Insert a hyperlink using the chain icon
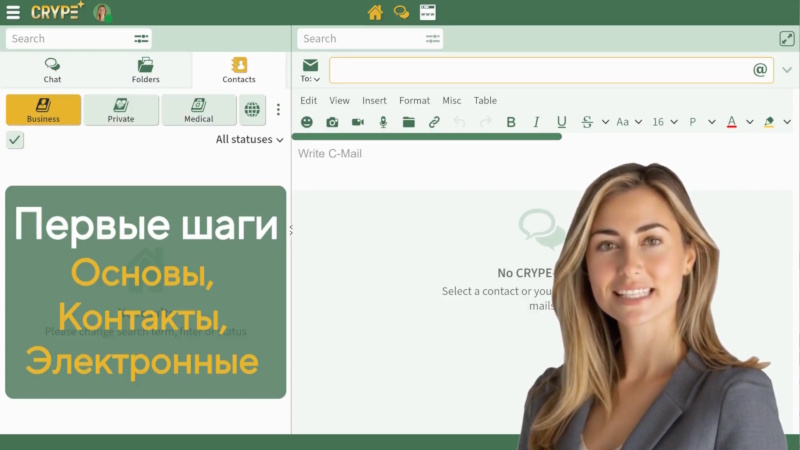 [x=434, y=122]
